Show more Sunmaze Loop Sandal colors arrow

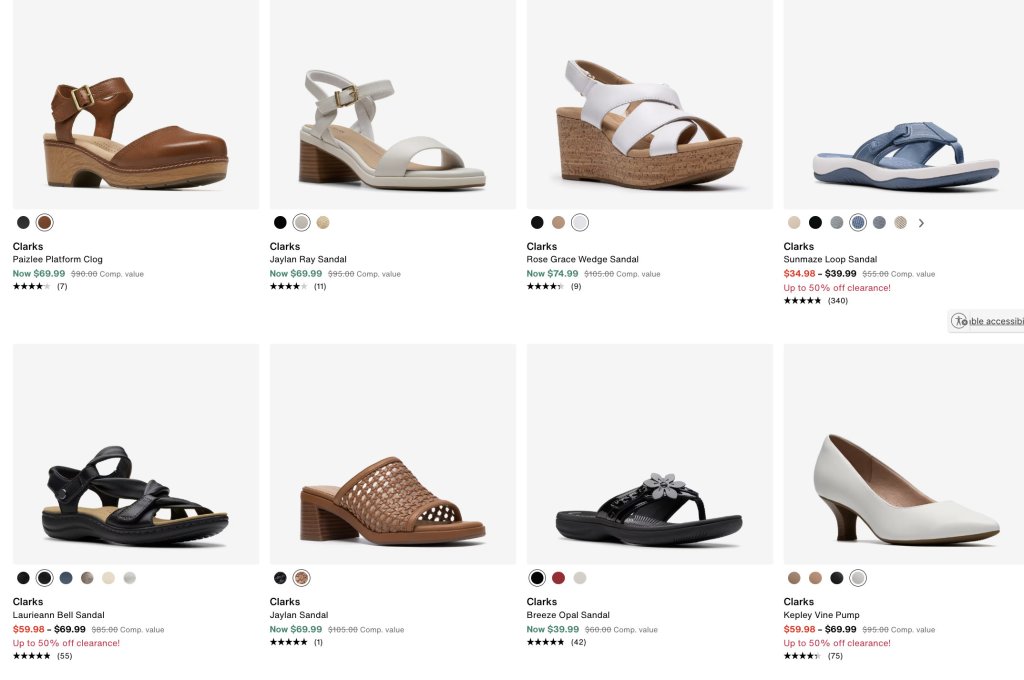tap(921, 223)
